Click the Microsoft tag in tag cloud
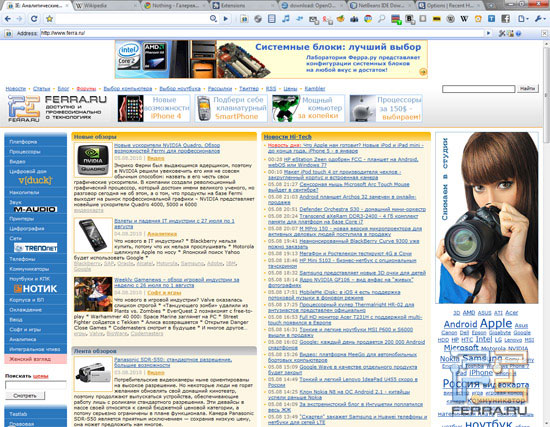 [x=461, y=347]
